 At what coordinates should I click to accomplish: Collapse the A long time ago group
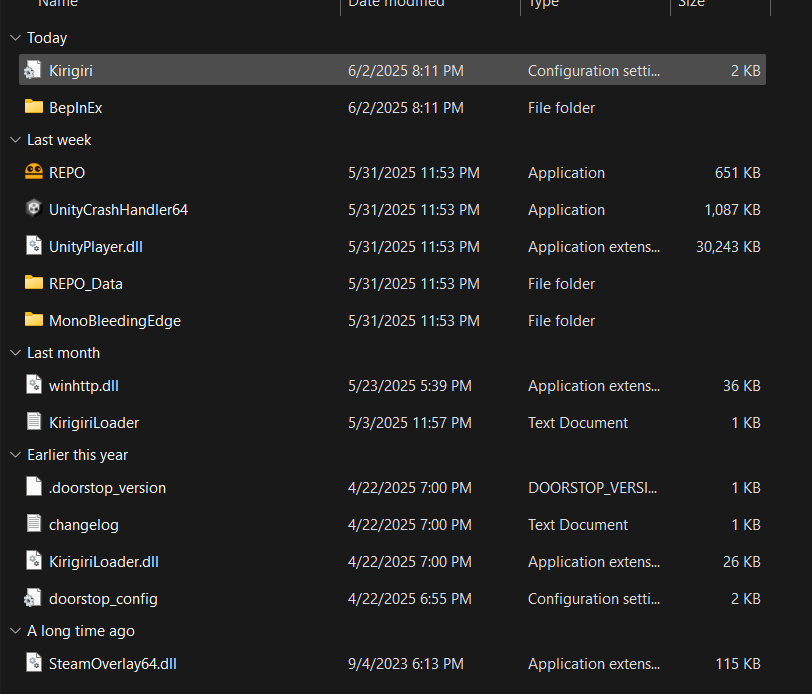(x=14, y=631)
